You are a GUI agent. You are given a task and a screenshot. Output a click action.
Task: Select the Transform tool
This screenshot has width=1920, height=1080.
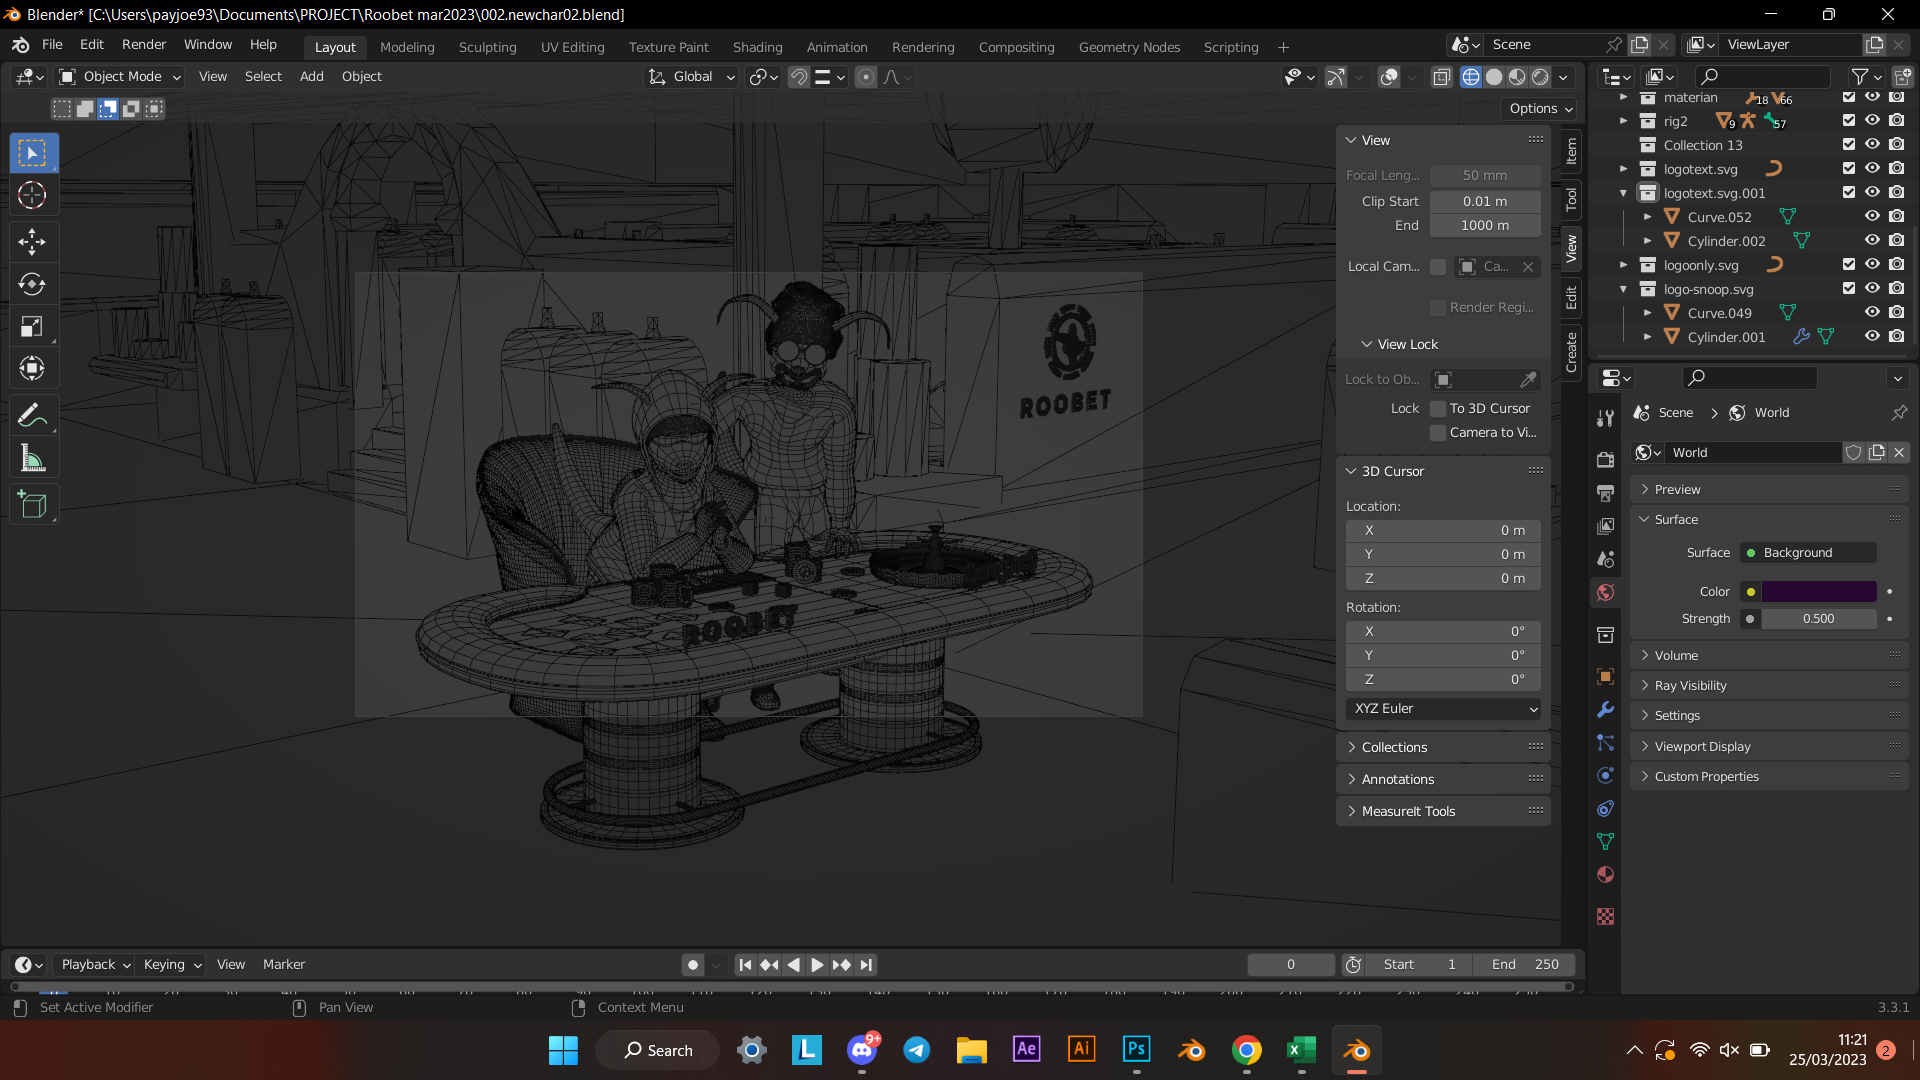click(x=33, y=368)
